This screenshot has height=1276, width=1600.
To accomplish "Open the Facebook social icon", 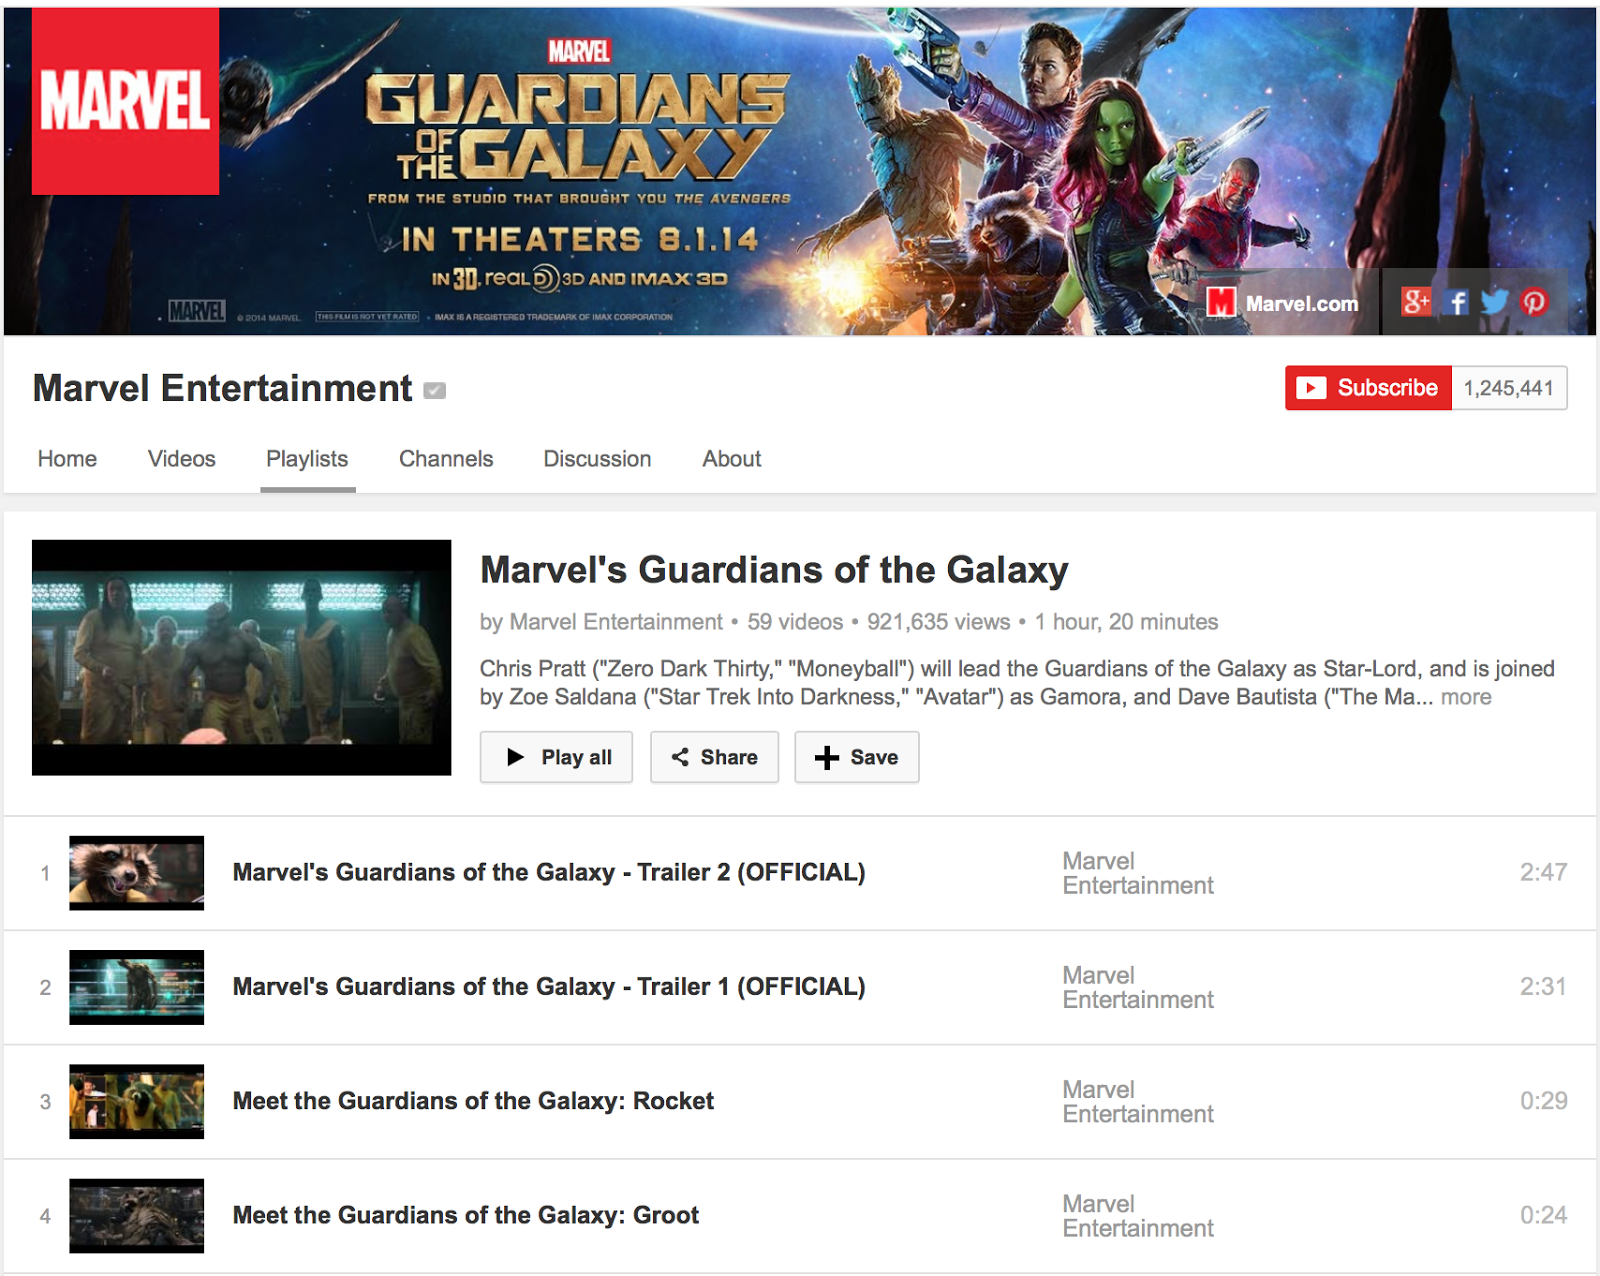I will (1457, 301).
